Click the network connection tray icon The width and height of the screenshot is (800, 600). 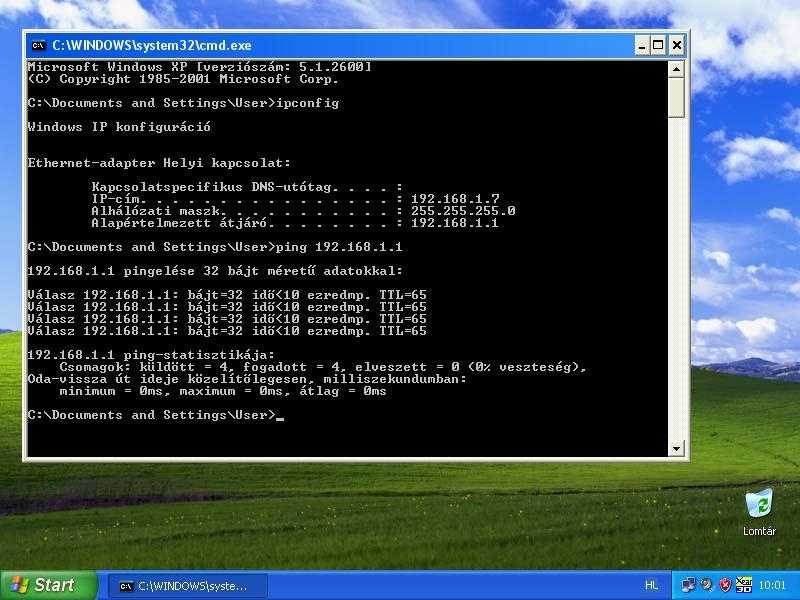688,585
